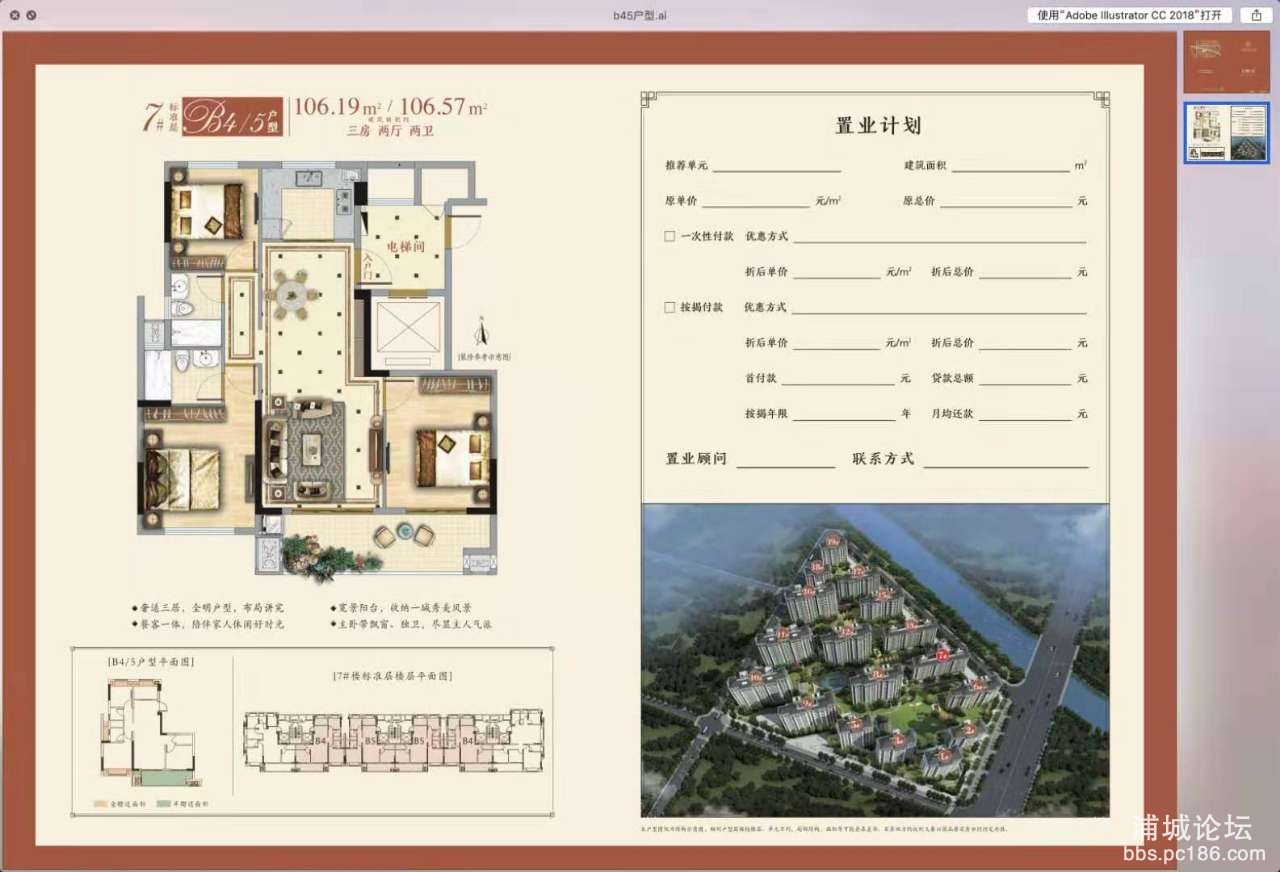Click the 三房 两厅 两卫 subtitle
Image resolution: width=1280 pixels, height=872 pixels.
point(391,131)
